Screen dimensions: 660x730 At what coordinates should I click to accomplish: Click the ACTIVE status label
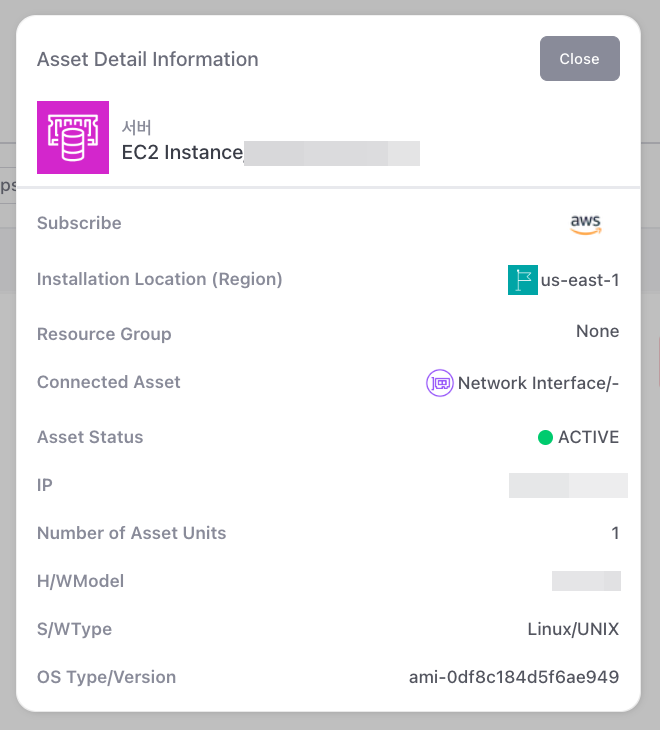588,437
